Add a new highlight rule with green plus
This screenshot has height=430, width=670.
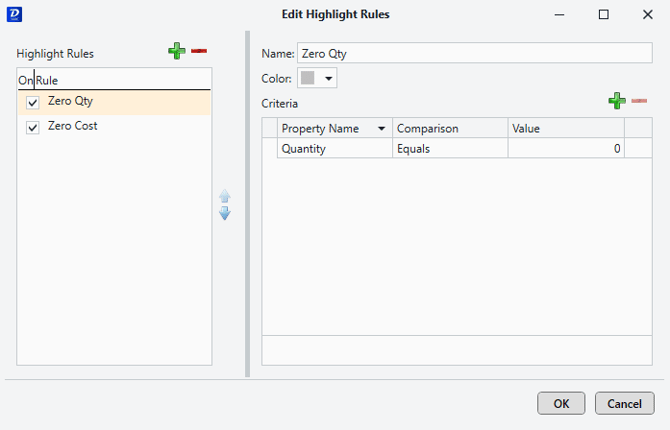(177, 51)
